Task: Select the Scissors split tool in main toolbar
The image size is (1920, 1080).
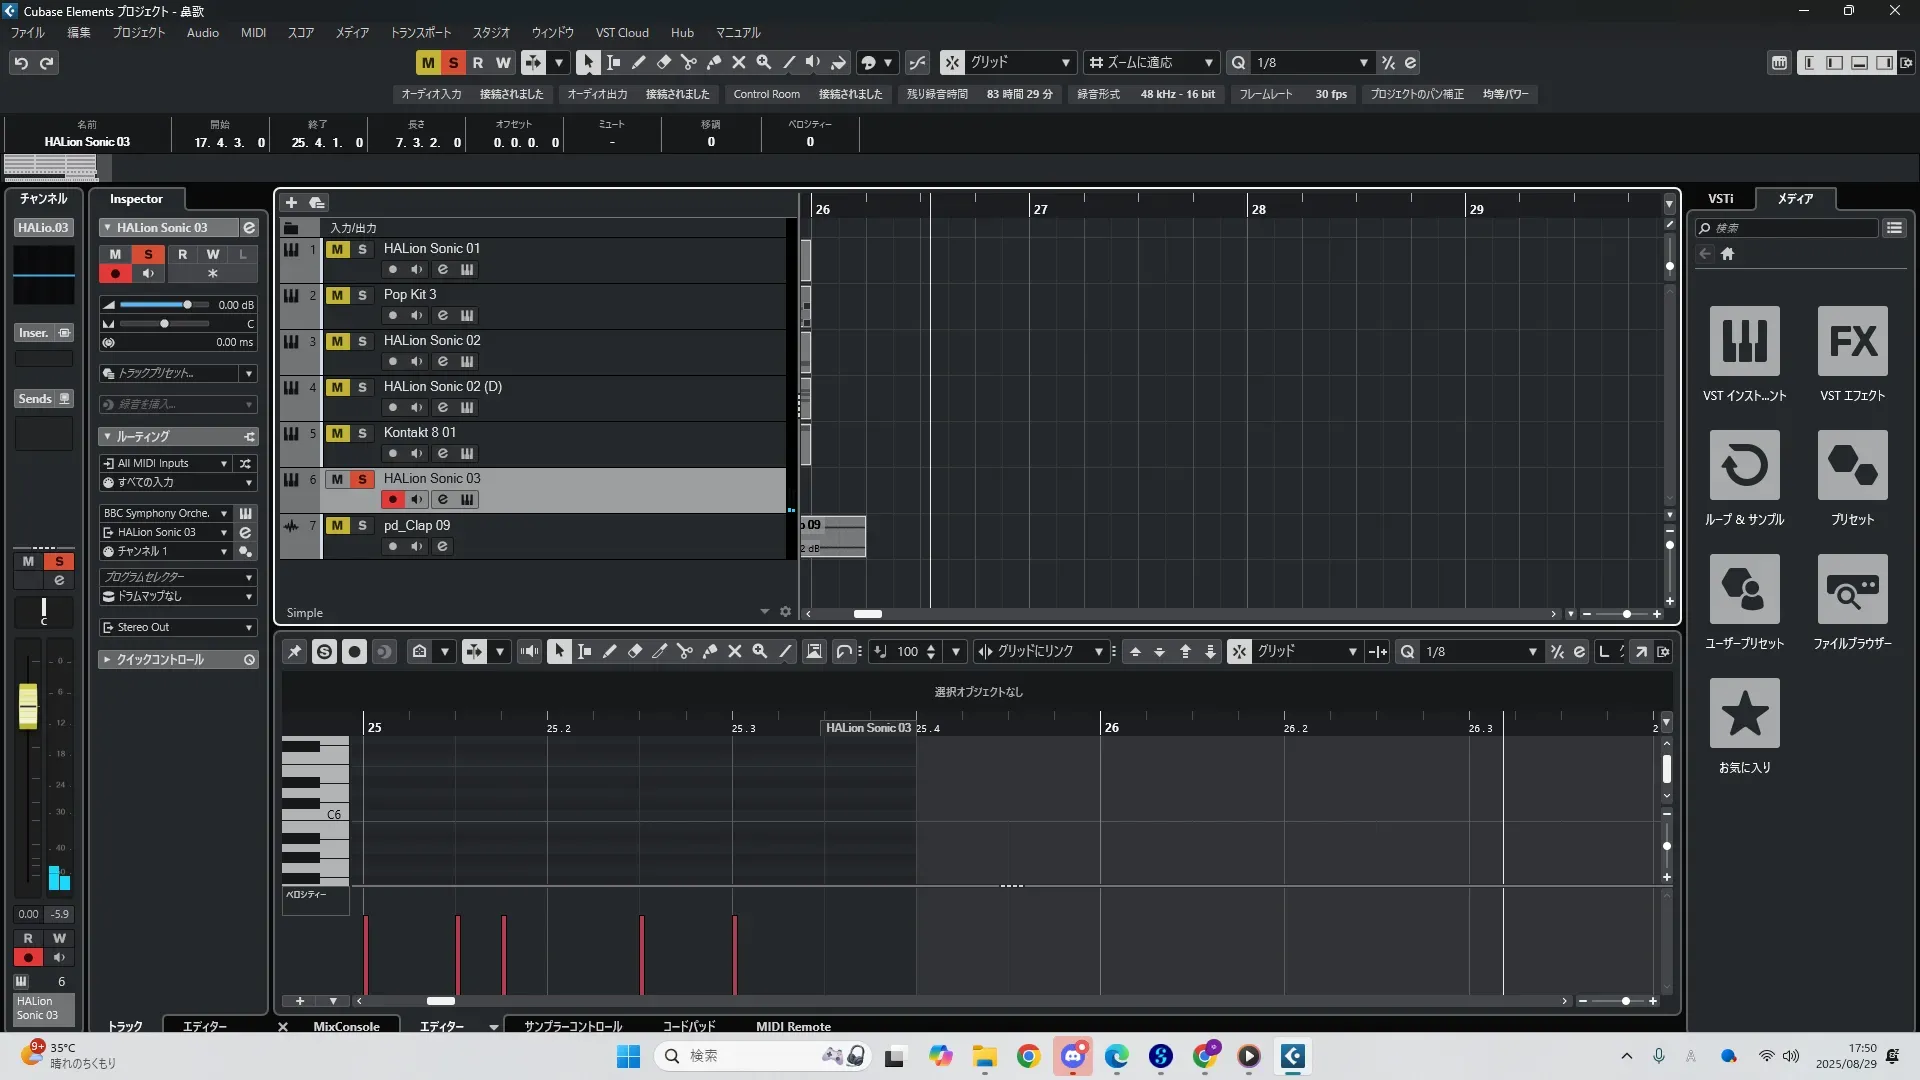Action: (x=688, y=62)
